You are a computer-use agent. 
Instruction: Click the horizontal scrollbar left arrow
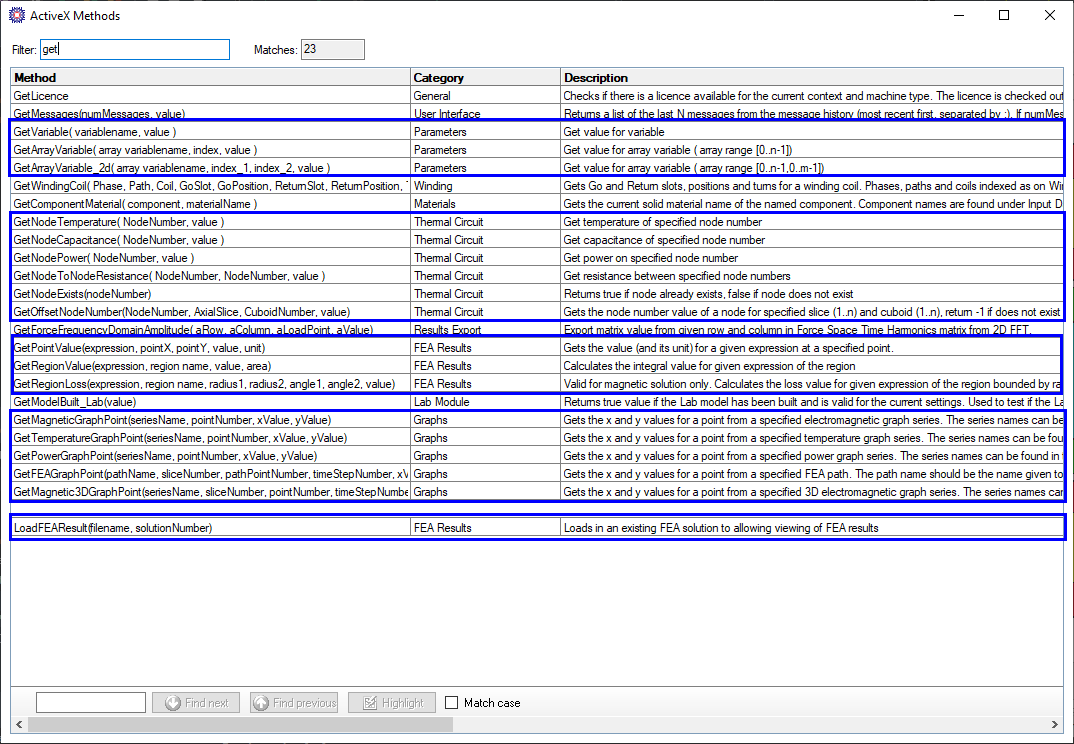[19, 724]
